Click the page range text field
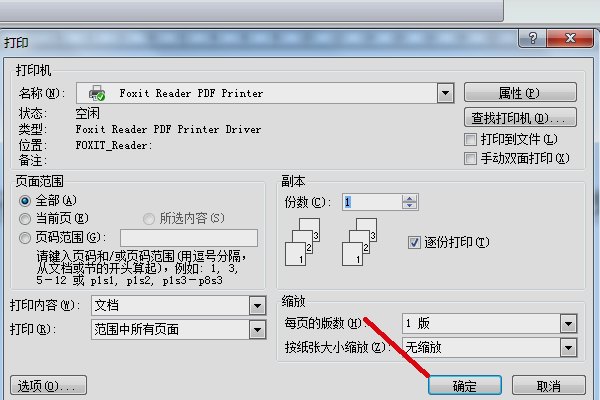This screenshot has height=400, width=600. click(x=189, y=238)
